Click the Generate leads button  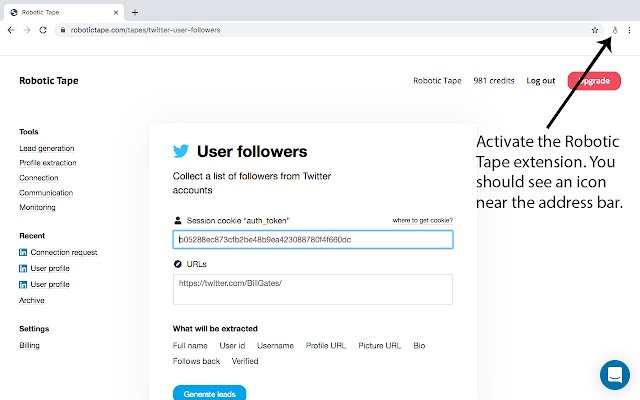click(x=209, y=393)
